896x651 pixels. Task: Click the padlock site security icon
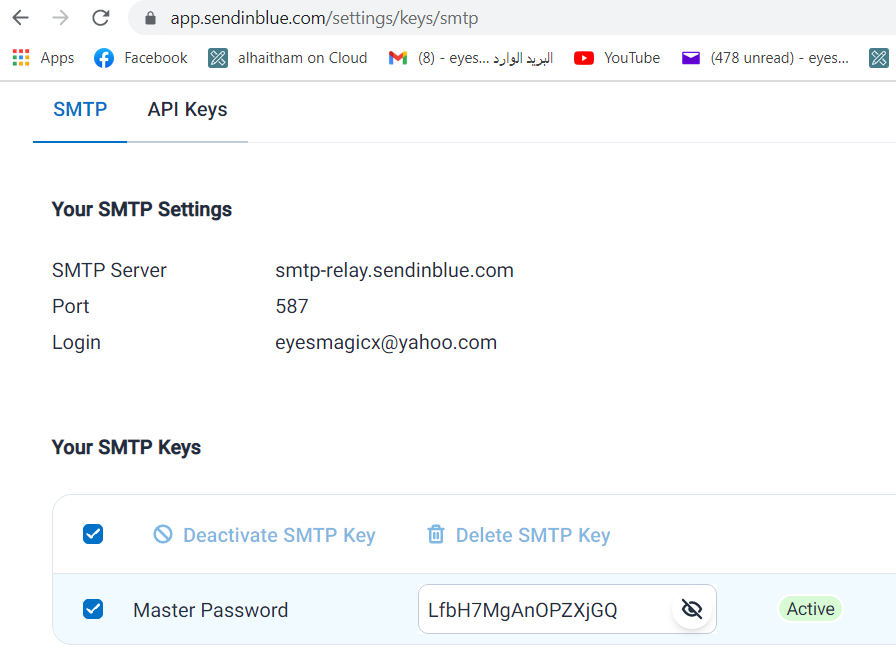(150, 18)
